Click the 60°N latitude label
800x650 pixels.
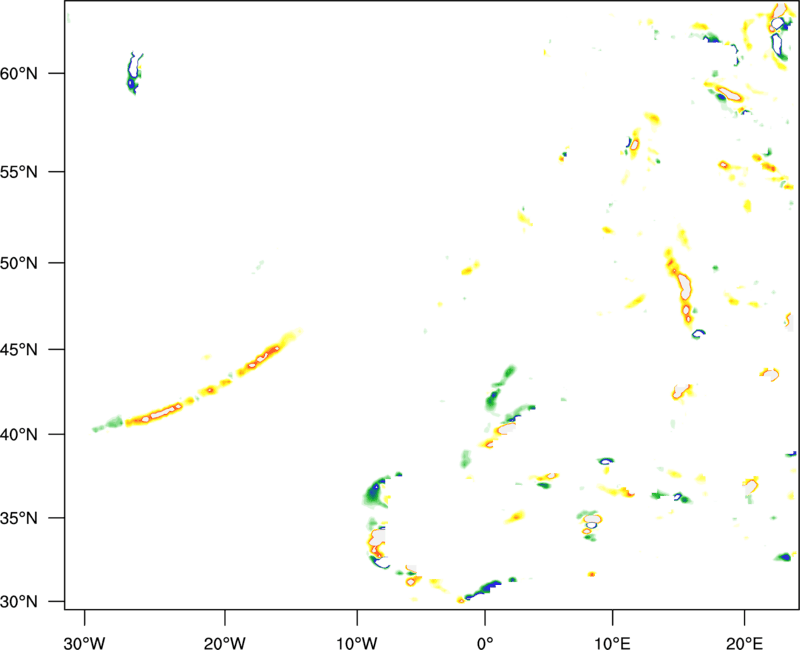click(x=19, y=74)
